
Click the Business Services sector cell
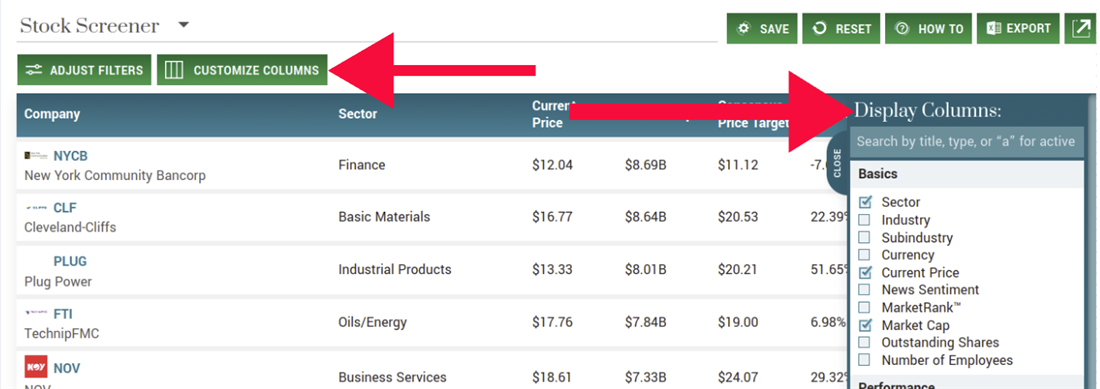click(392, 377)
